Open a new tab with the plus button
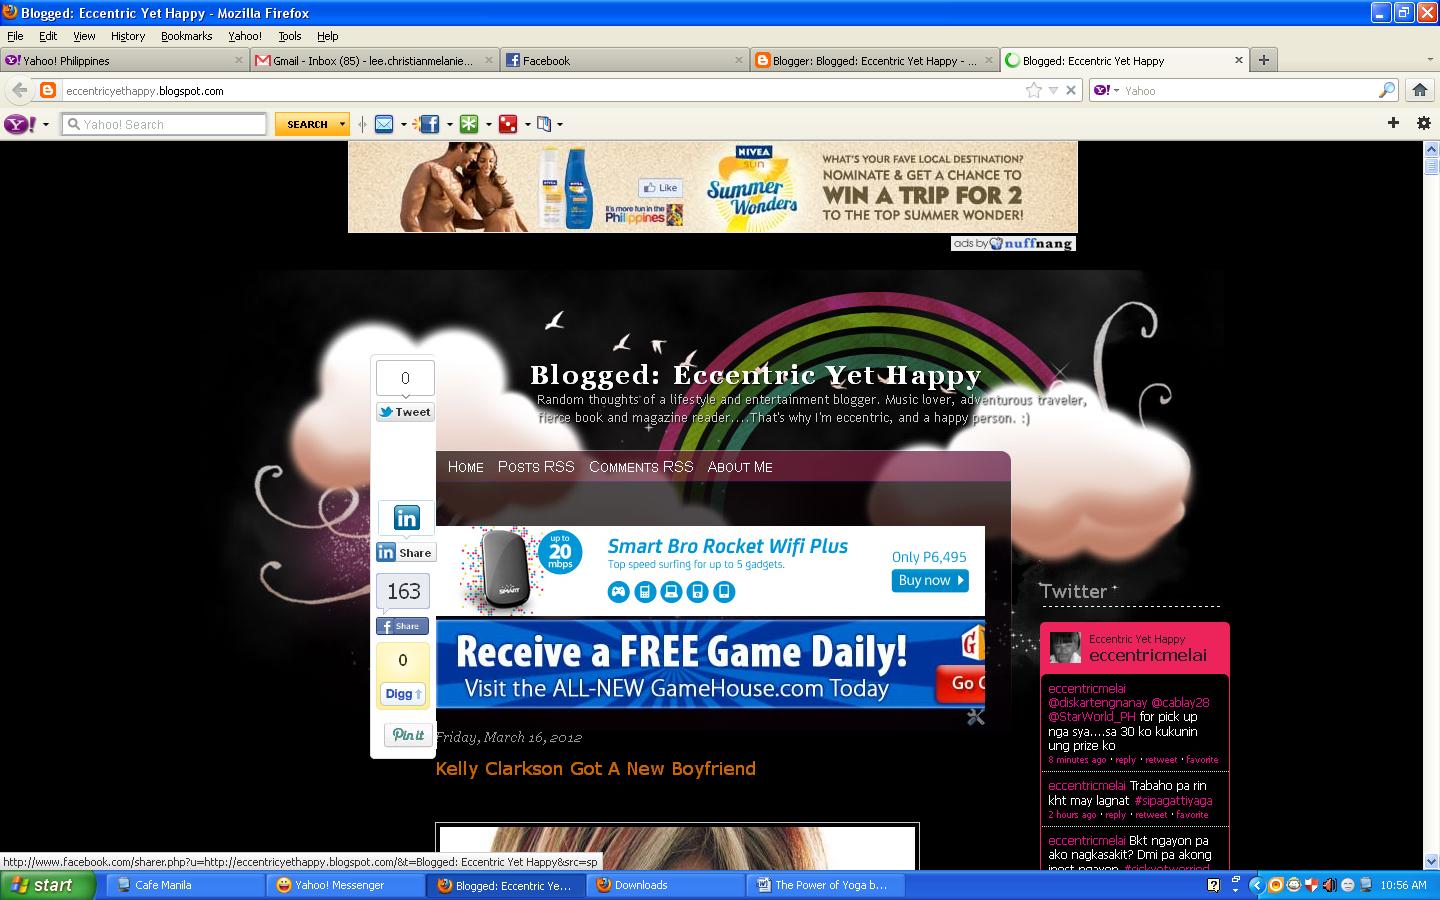 1264,60
